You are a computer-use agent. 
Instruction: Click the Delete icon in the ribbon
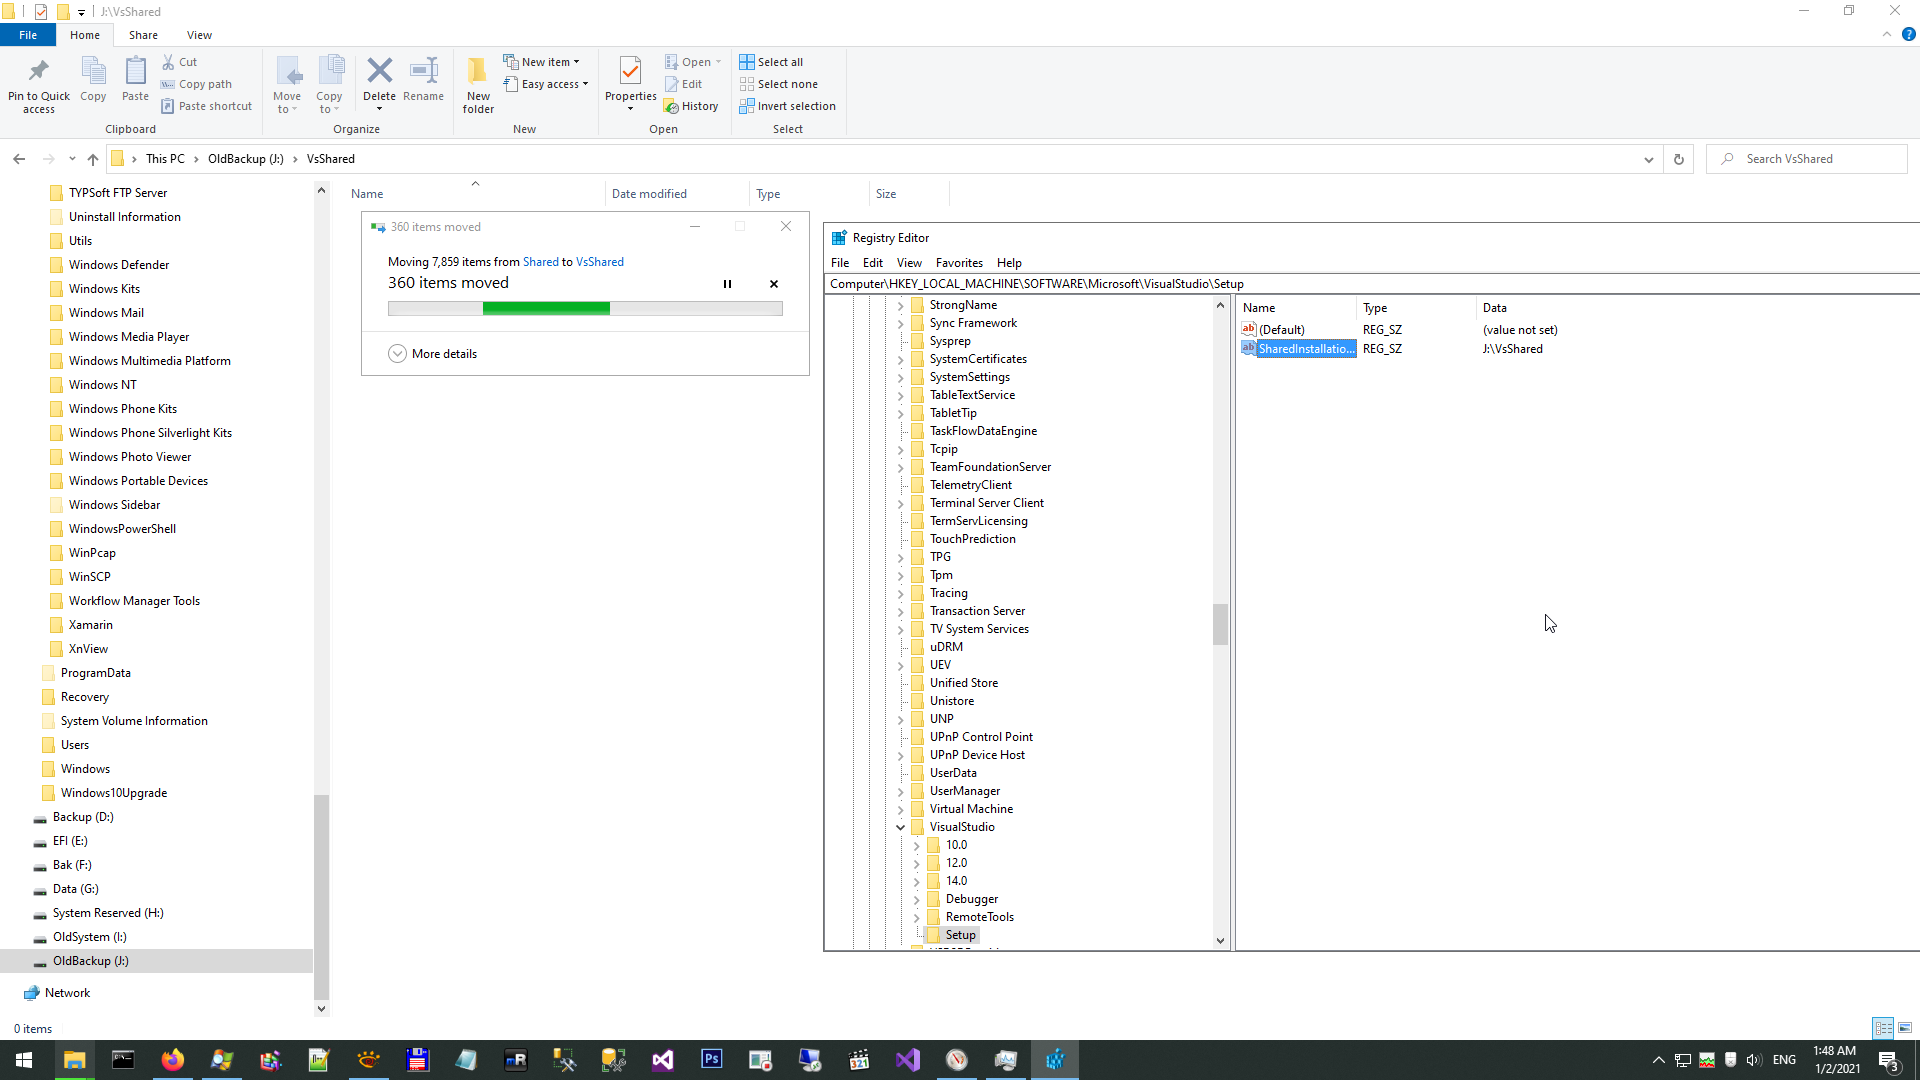[379, 72]
